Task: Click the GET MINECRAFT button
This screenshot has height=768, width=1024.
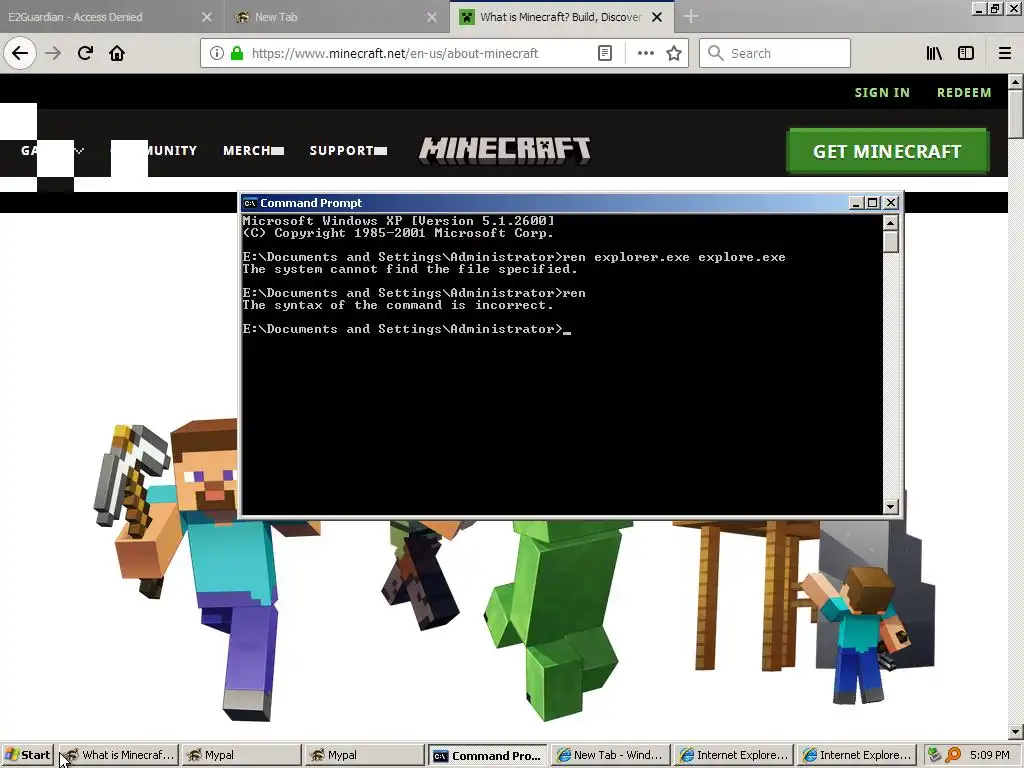Action: [x=888, y=151]
